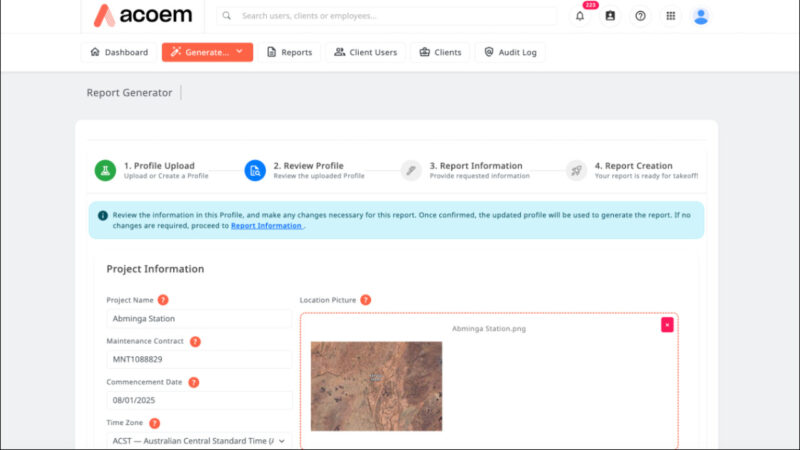Screen dimensions: 800x450
Task: Open the Reports tab
Action: tap(289, 52)
